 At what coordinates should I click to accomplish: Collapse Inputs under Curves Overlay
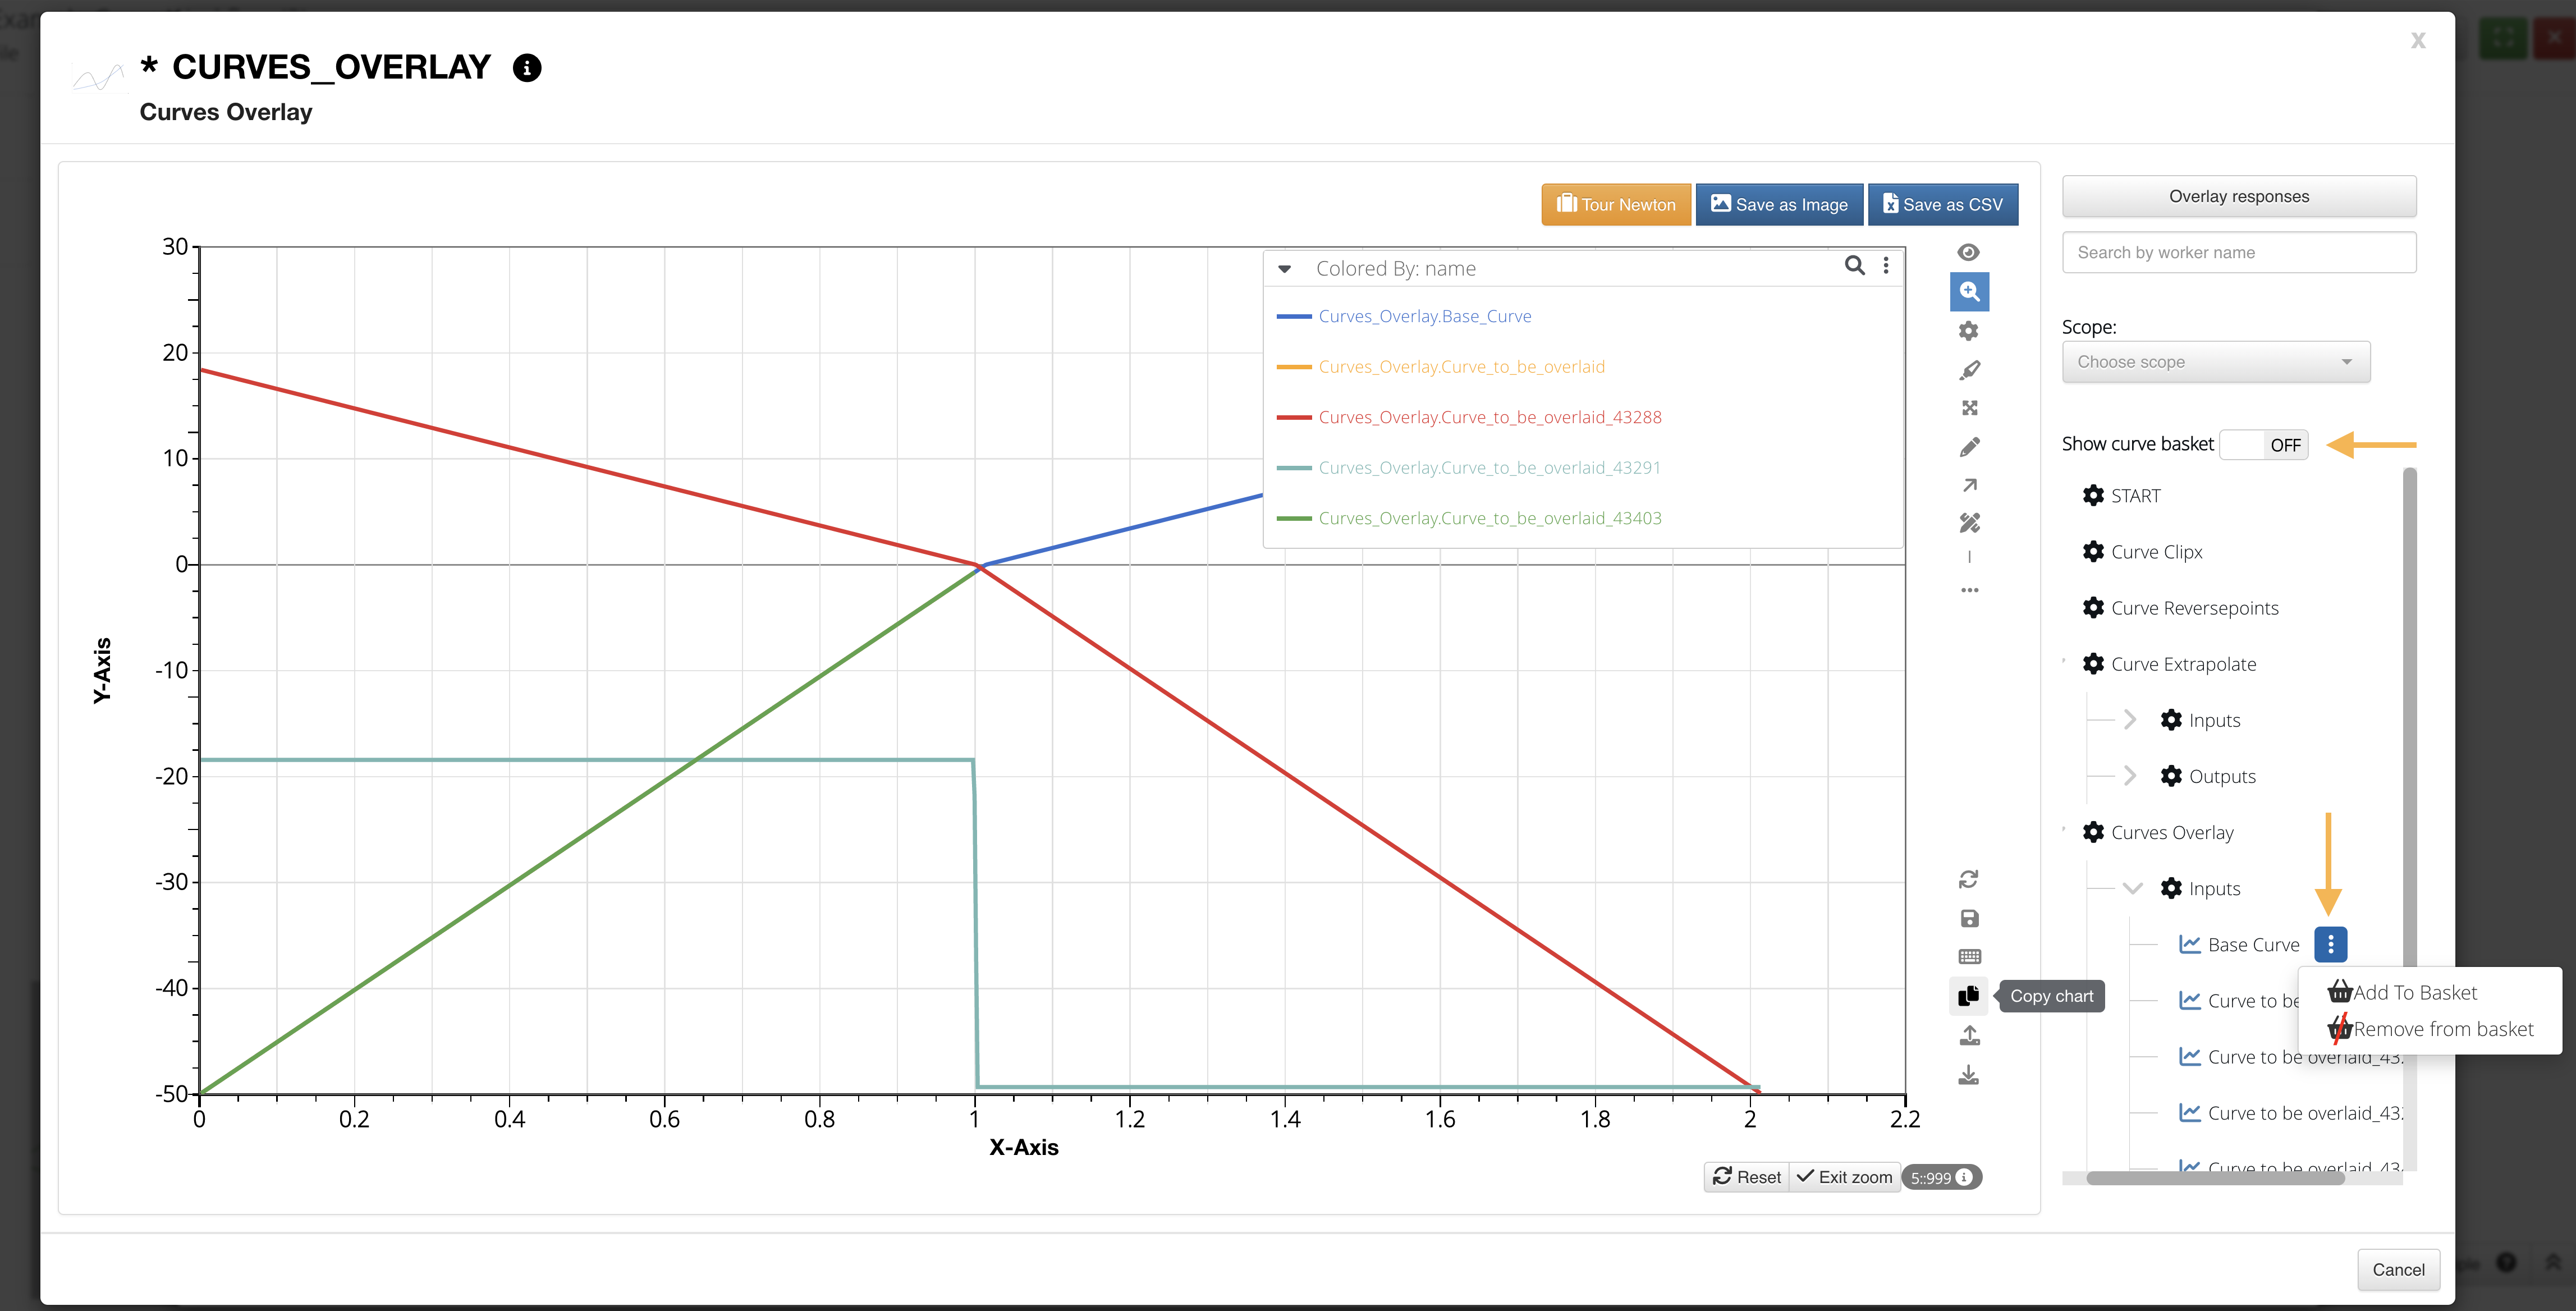point(2132,888)
